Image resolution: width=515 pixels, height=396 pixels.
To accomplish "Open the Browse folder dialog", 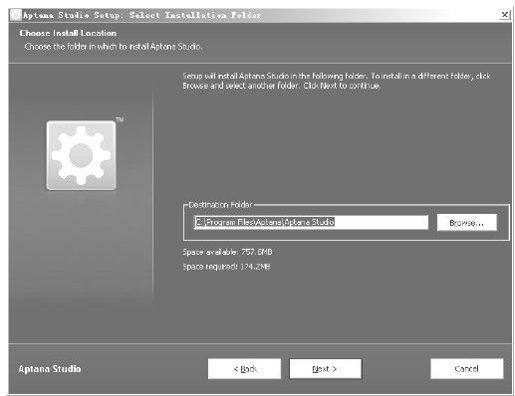I will point(467,222).
